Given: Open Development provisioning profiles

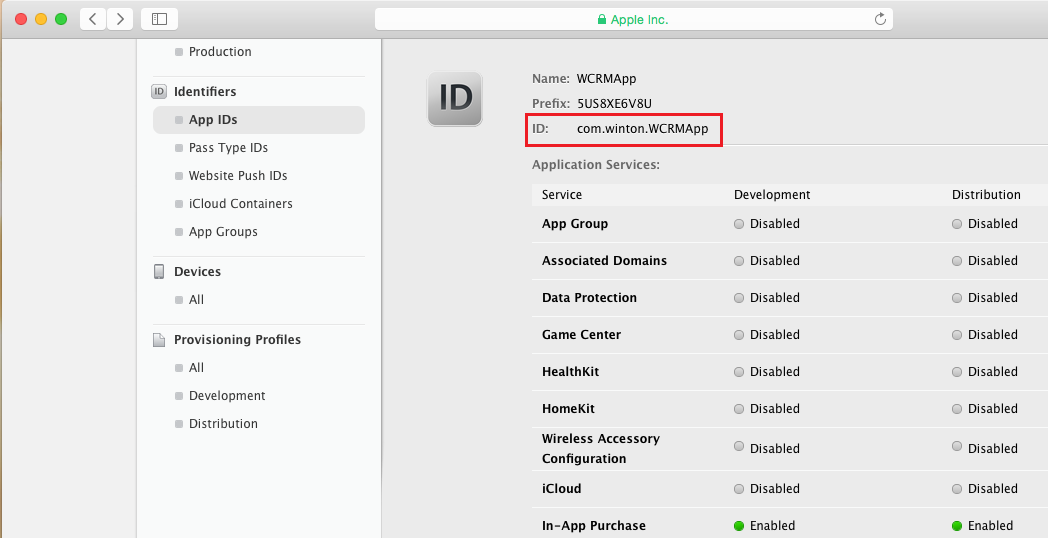Looking at the screenshot, I should [227, 396].
